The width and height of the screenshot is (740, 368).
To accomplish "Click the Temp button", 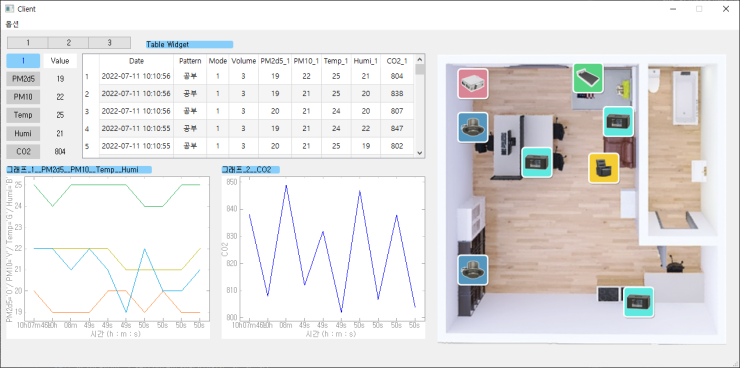I will (23, 115).
